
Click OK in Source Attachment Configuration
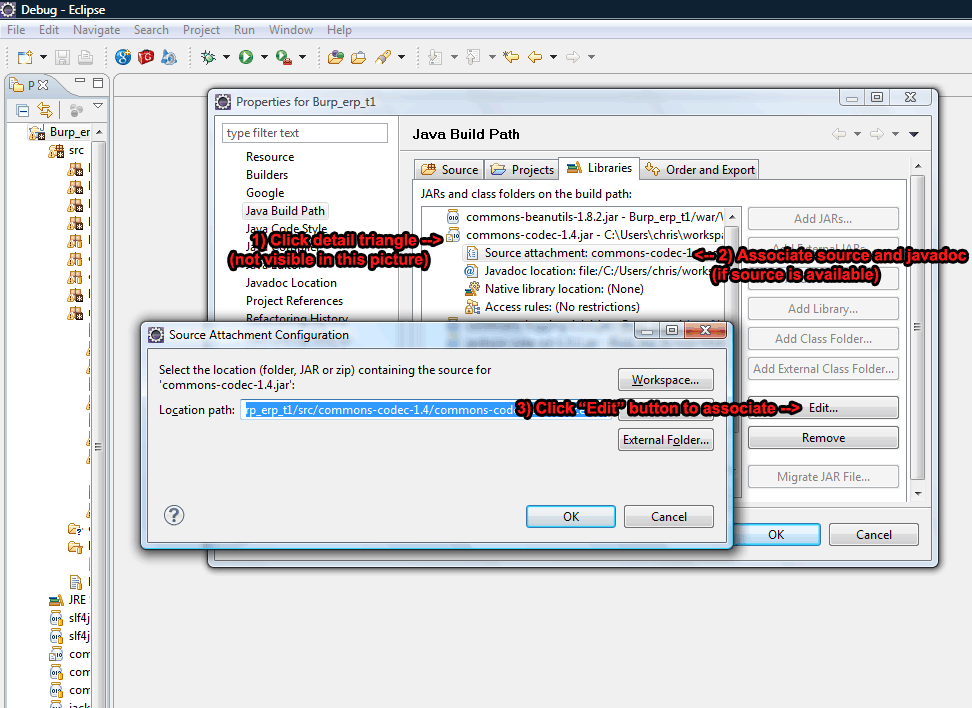point(570,517)
